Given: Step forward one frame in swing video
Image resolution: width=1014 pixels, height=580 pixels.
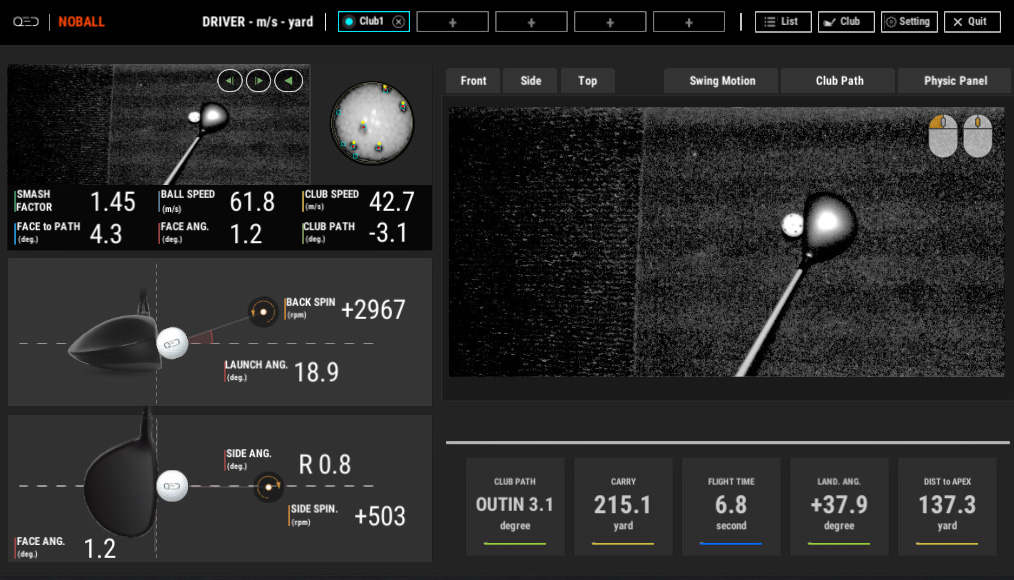Looking at the screenshot, I should [x=258, y=81].
